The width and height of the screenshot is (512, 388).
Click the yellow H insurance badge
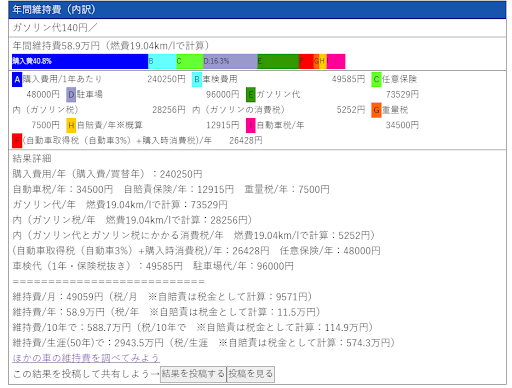[71, 125]
